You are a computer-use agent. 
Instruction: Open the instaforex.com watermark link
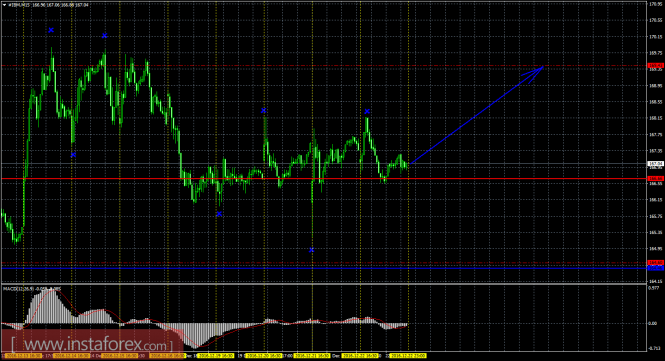[x=92, y=343]
